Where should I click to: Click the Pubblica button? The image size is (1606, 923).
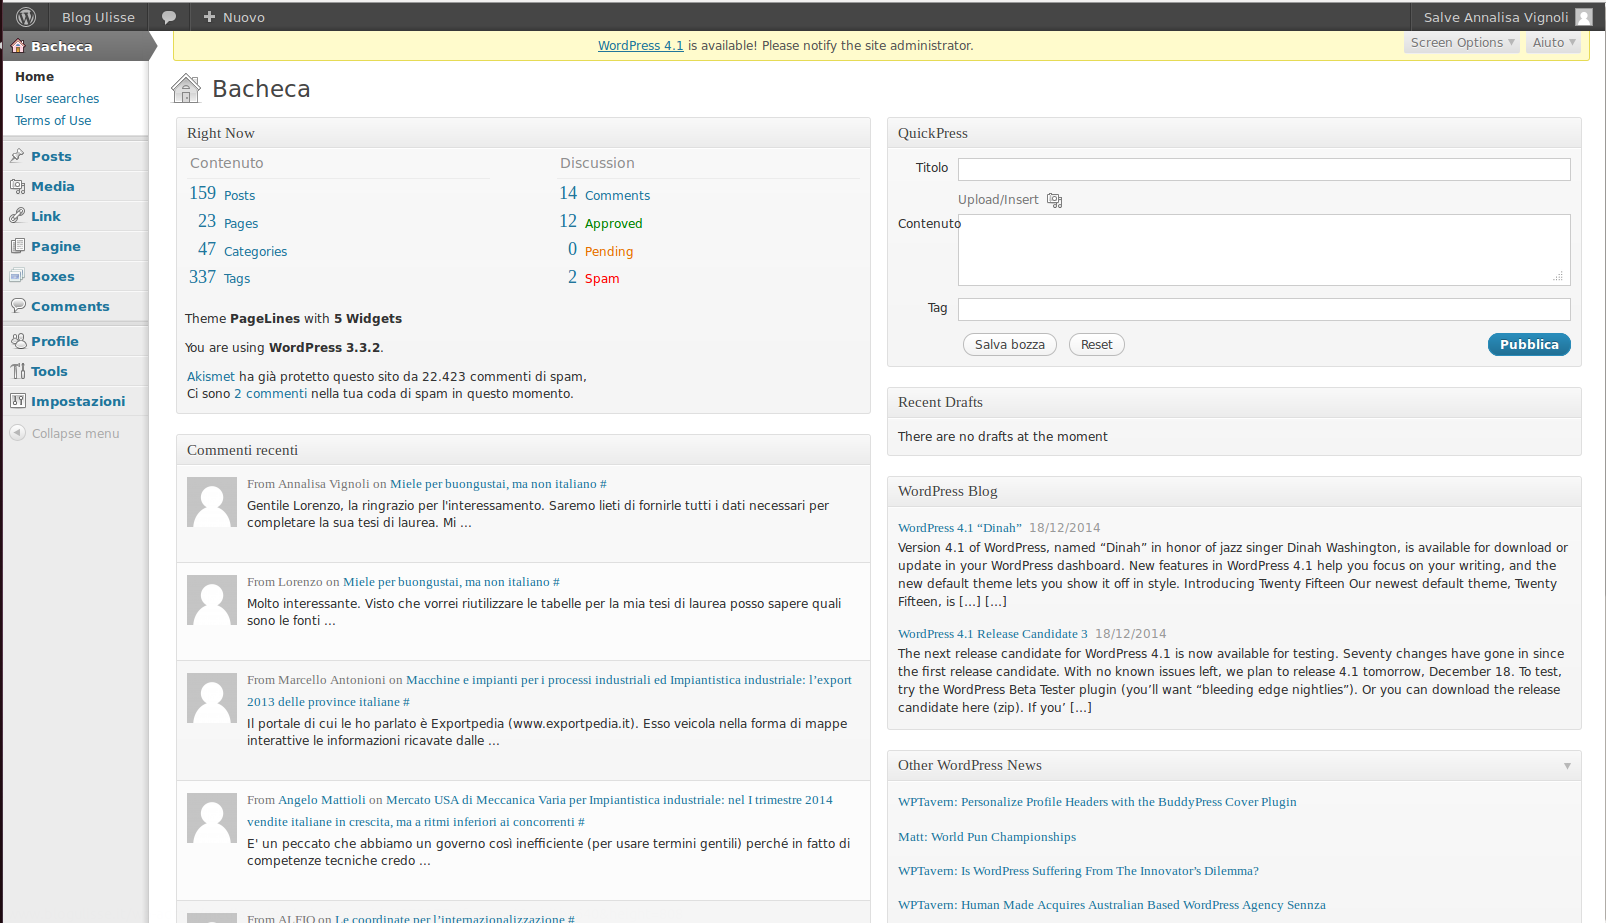coord(1529,344)
